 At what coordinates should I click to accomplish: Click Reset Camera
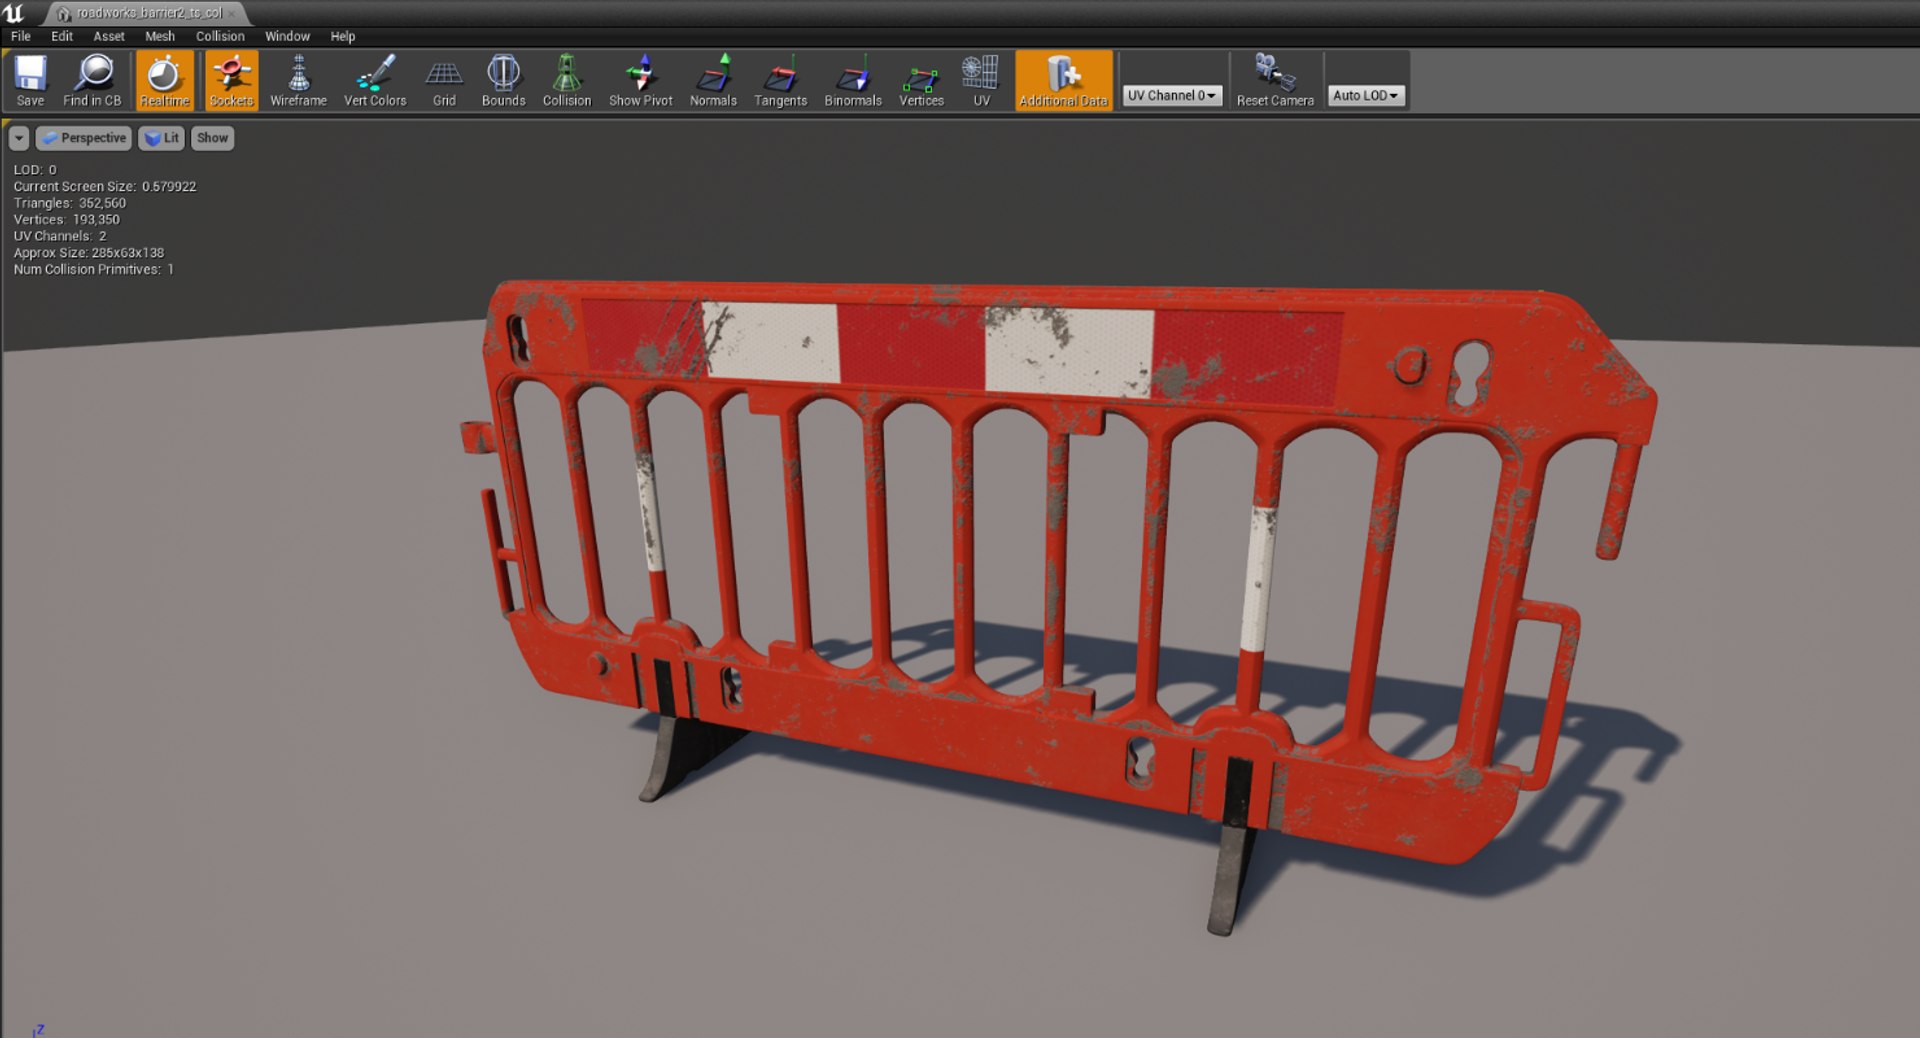click(x=1275, y=81)
